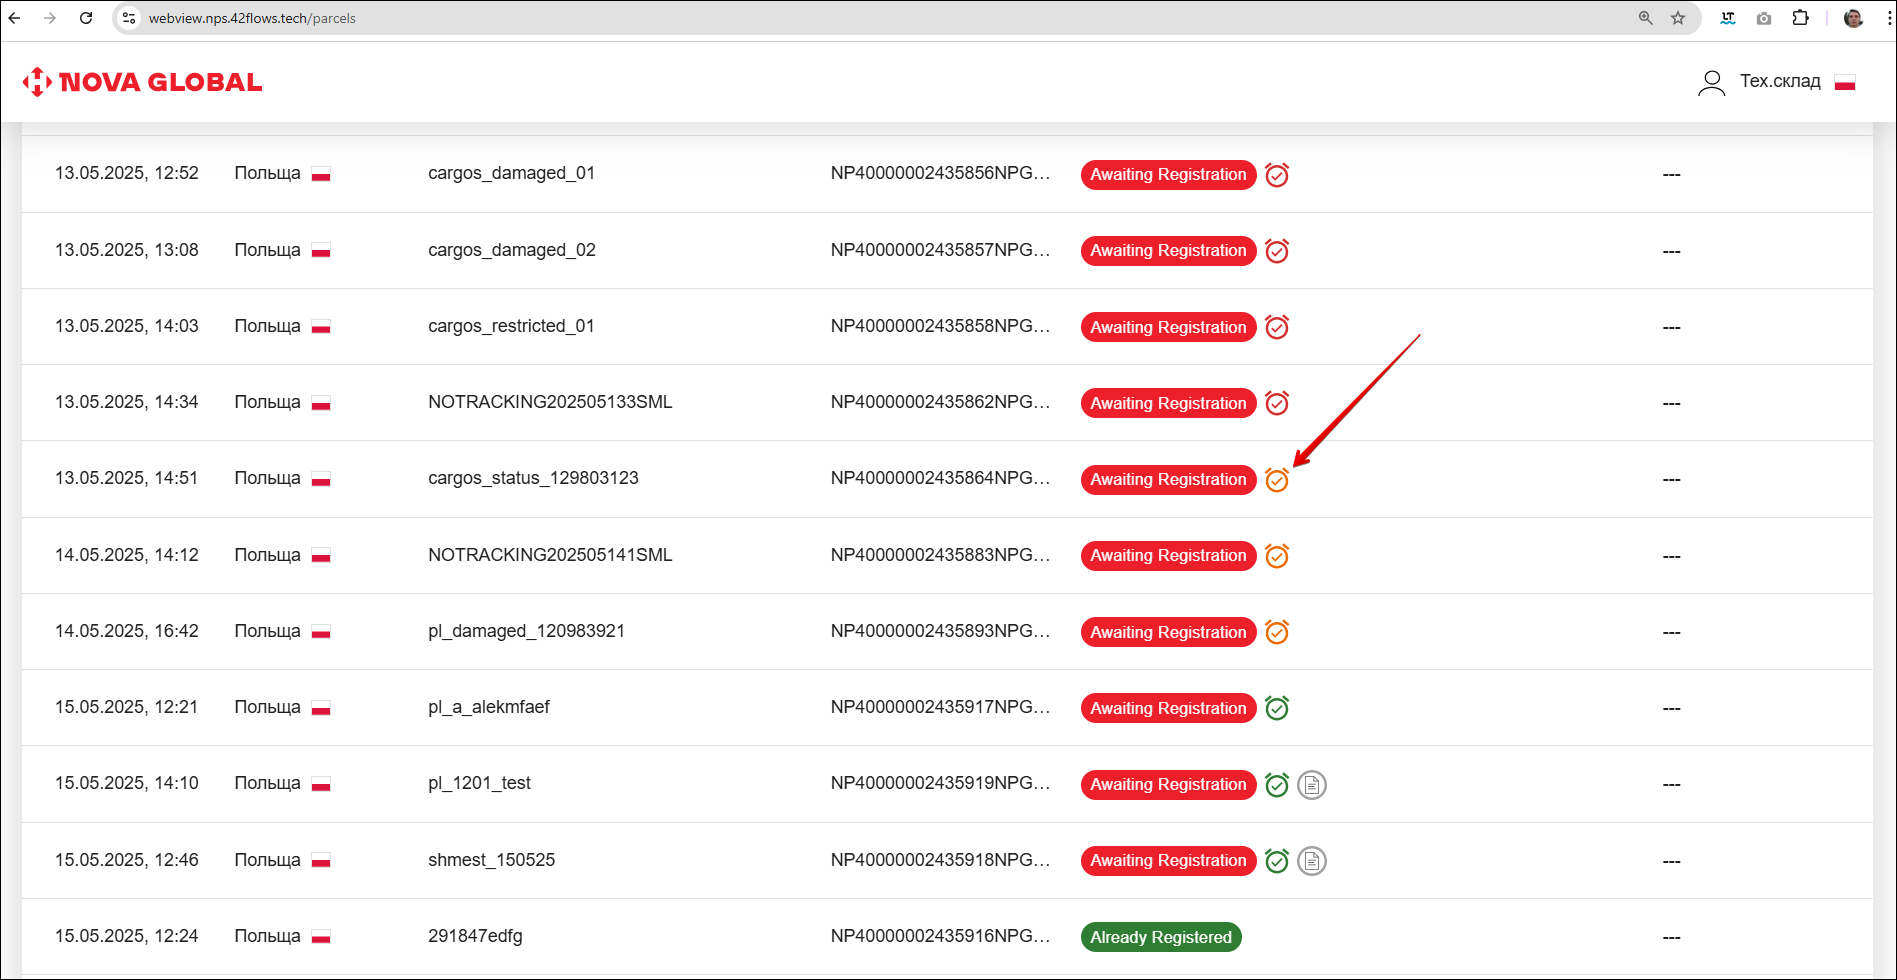
Task: Go back with the browser back arrow
Action: coord(15,18)
